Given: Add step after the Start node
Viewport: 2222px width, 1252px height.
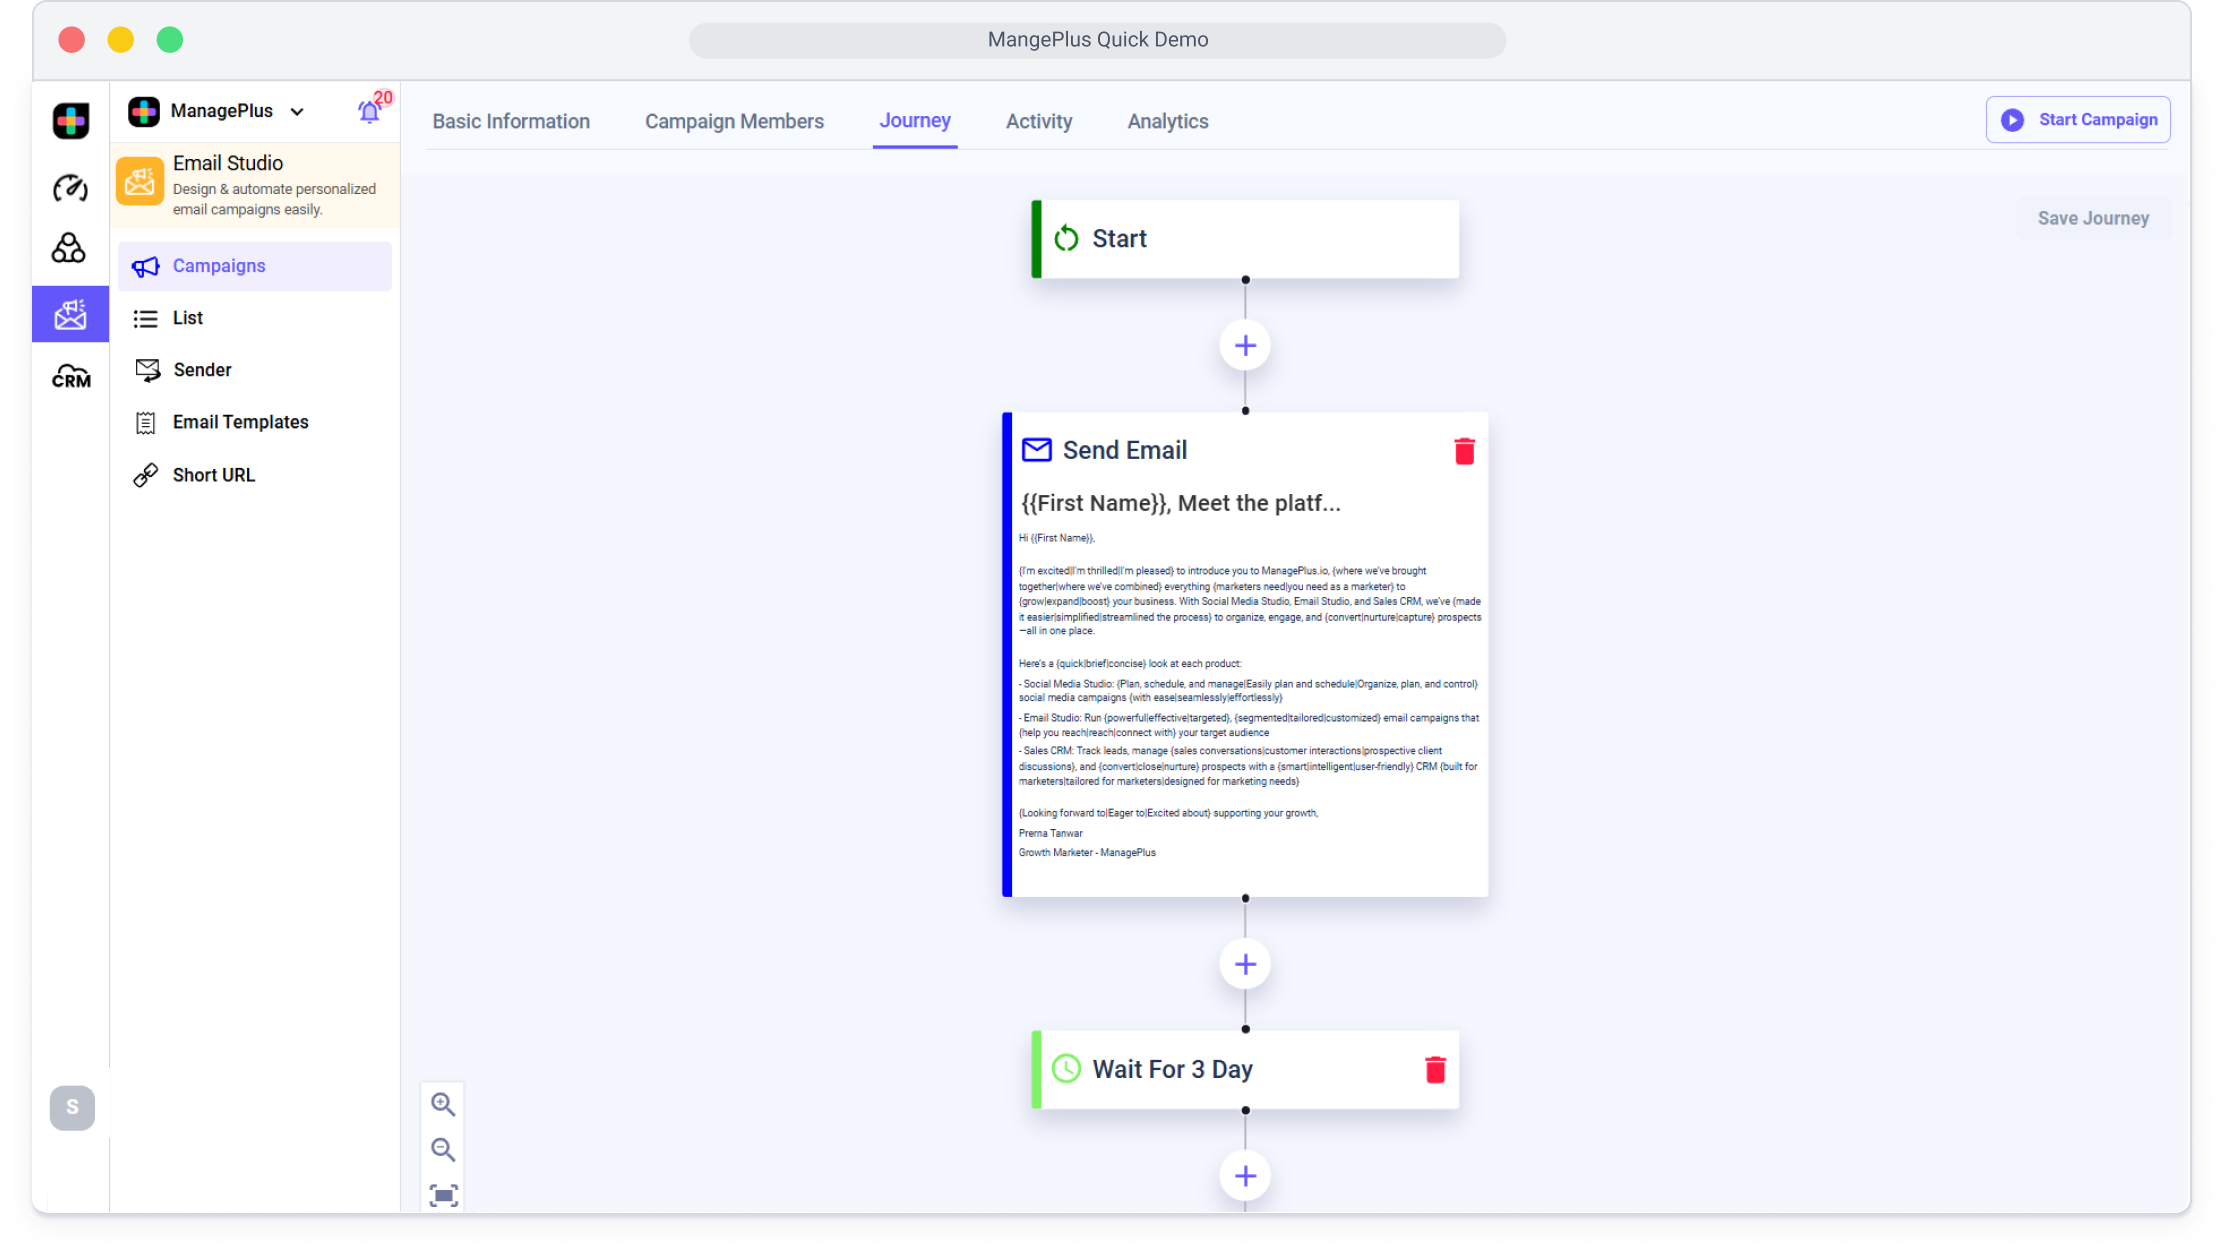Looking at the screenshot, I should (x=1245, y=346).
